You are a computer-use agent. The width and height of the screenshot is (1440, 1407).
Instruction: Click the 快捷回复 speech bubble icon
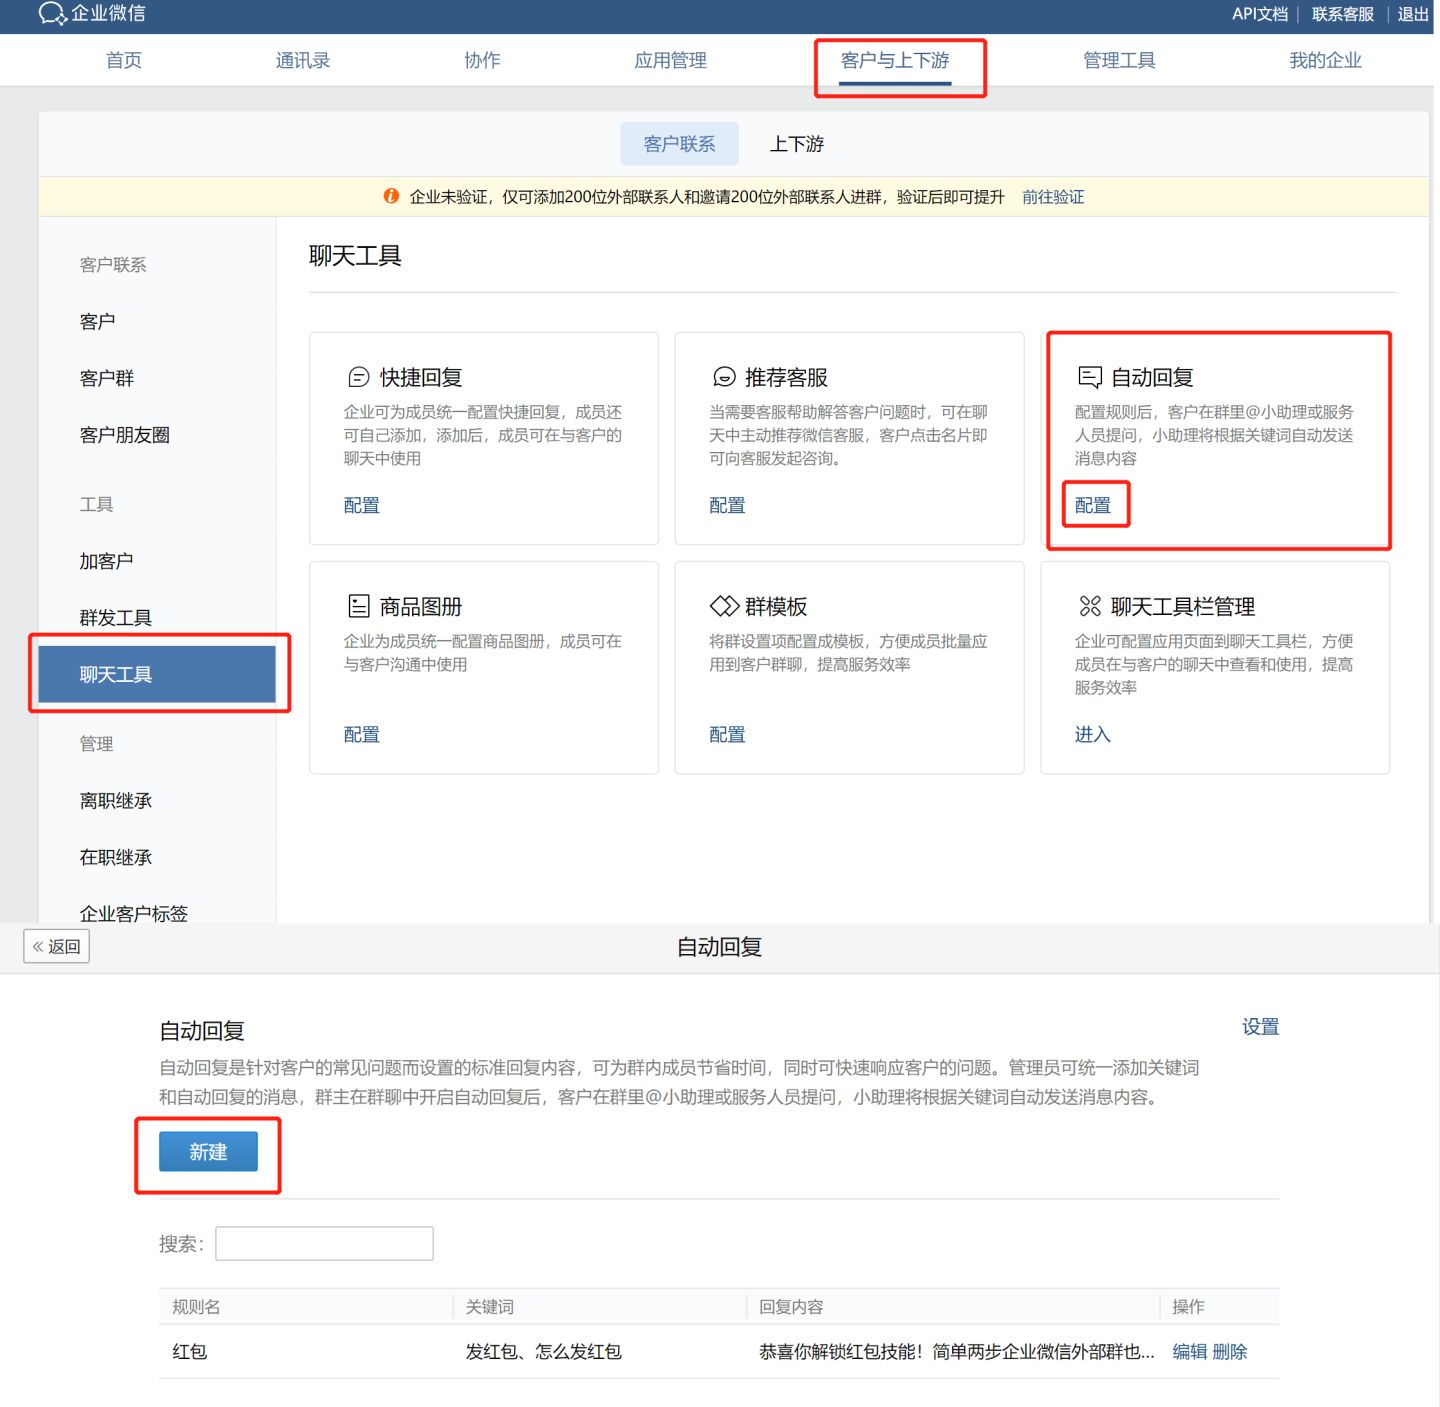[x=358, y=377]
